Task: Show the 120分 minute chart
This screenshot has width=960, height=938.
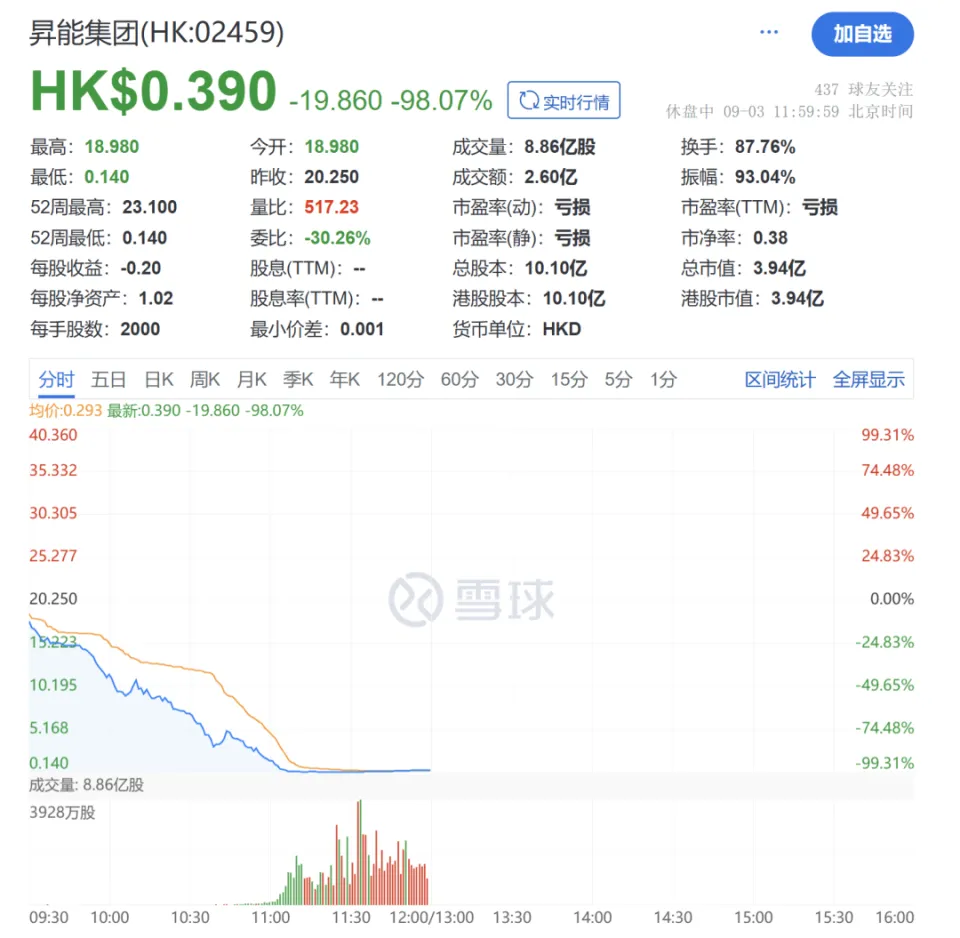Action: [400, 380]
